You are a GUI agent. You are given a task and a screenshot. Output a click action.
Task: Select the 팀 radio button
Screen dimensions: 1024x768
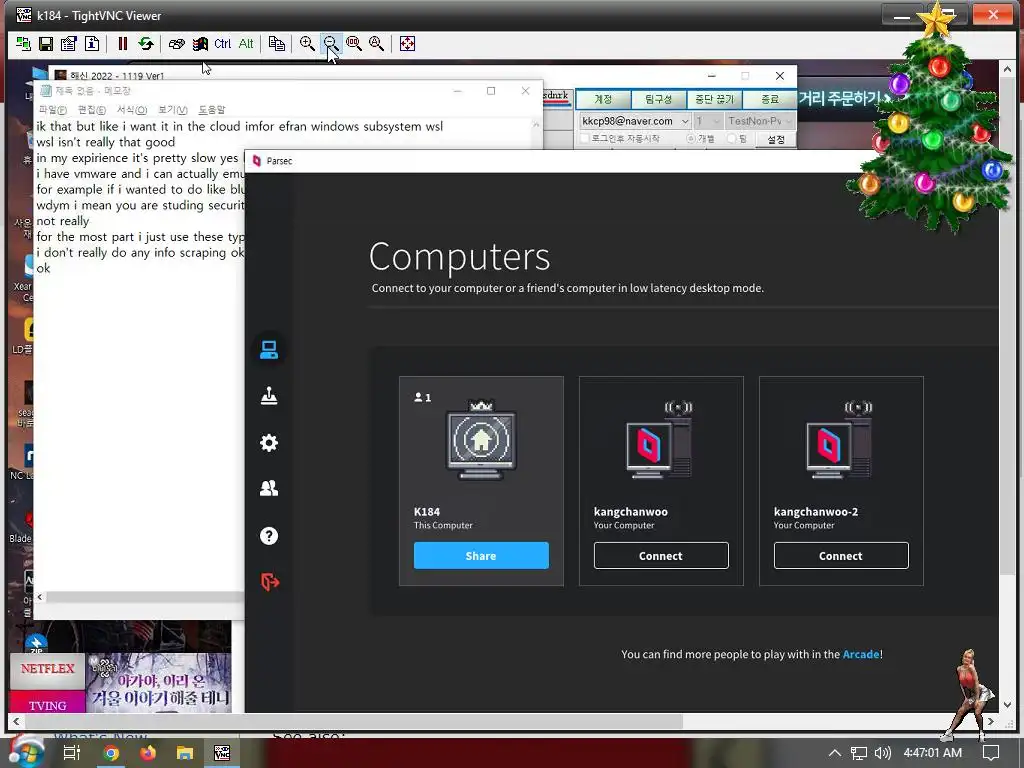click(731, 138)
